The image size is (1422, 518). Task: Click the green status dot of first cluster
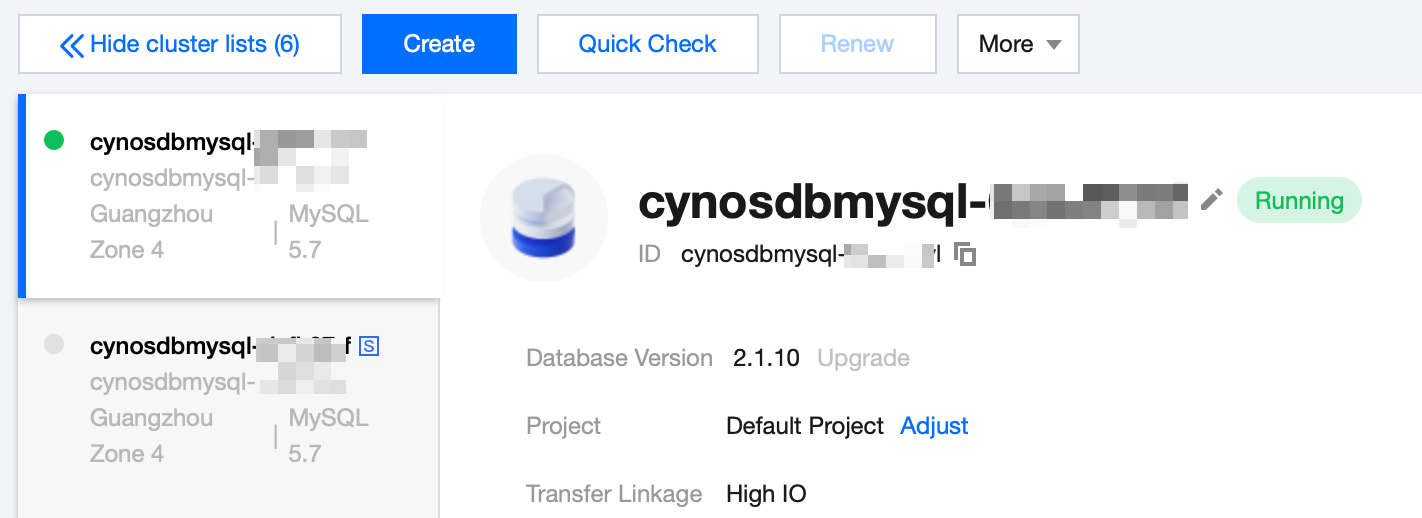click(54, 141)
